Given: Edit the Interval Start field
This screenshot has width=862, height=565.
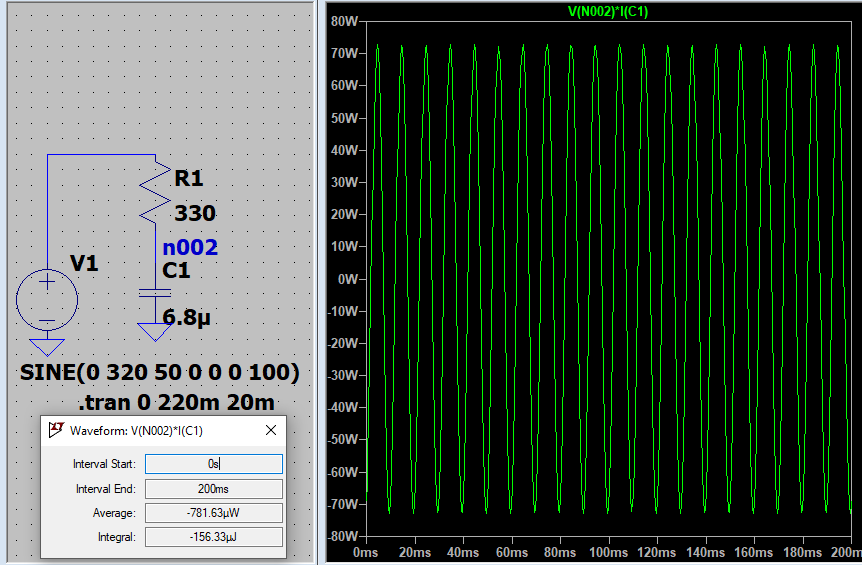Looking at the screenshot, I should (x=214, y=464).
